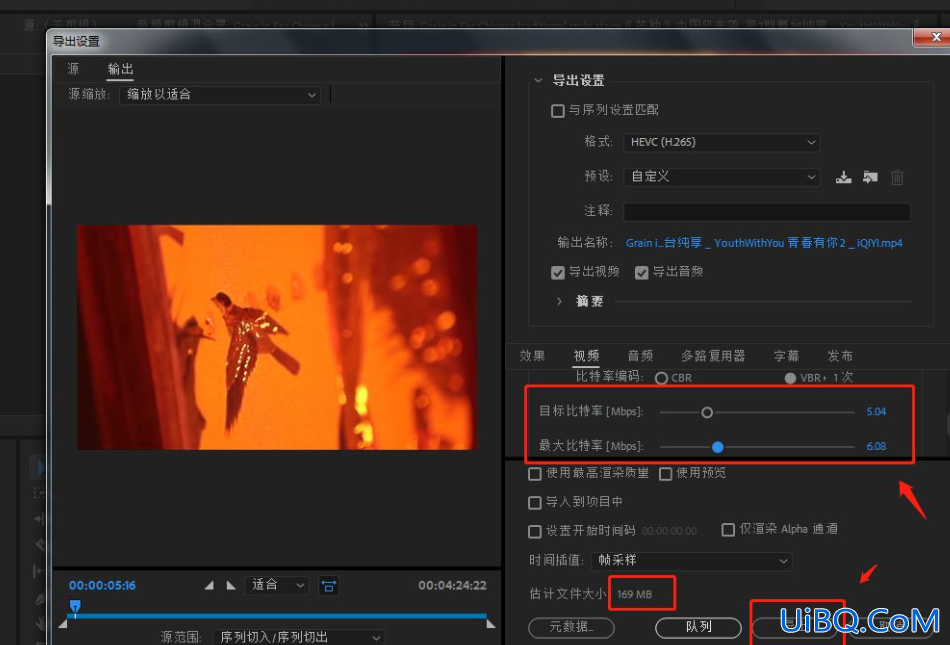Open the format HEVC (H.265) dropdown
Image resolution: width=950 pixels, height=645 pixels.
pyautogui.click(x=722, y=142)
